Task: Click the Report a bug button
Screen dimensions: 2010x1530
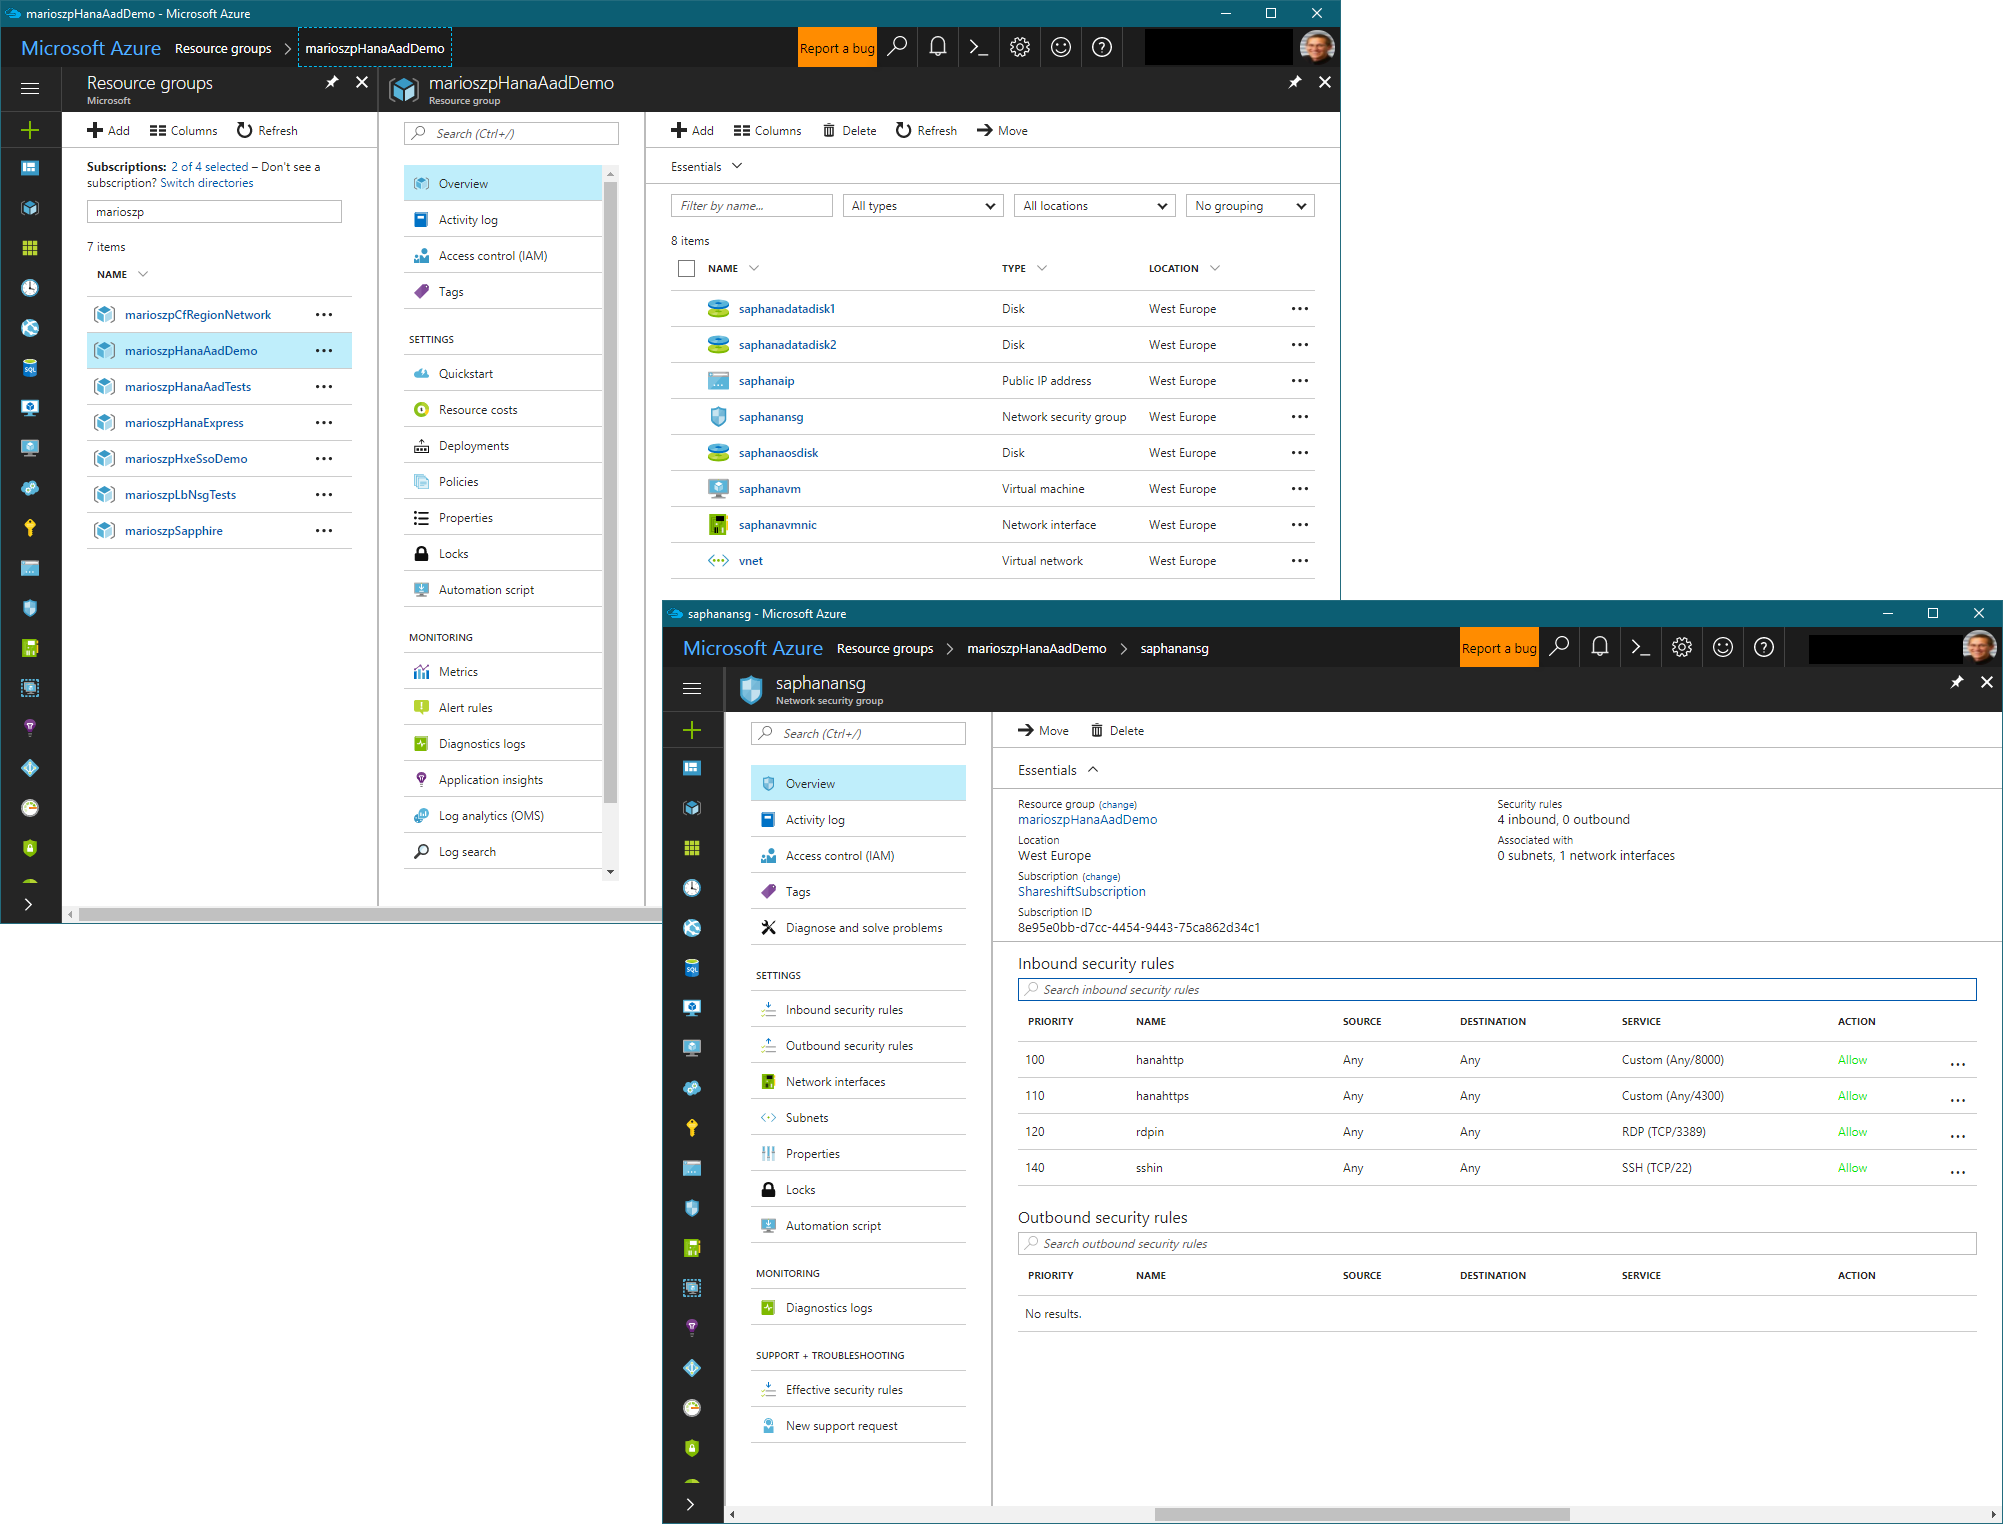Action: 837,48
